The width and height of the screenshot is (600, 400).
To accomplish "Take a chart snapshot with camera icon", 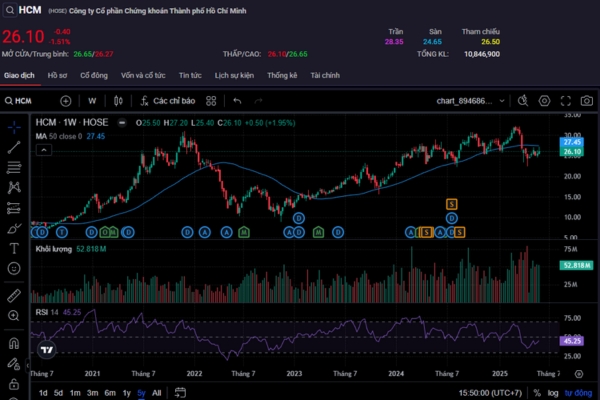I will (x=587, y=101).
